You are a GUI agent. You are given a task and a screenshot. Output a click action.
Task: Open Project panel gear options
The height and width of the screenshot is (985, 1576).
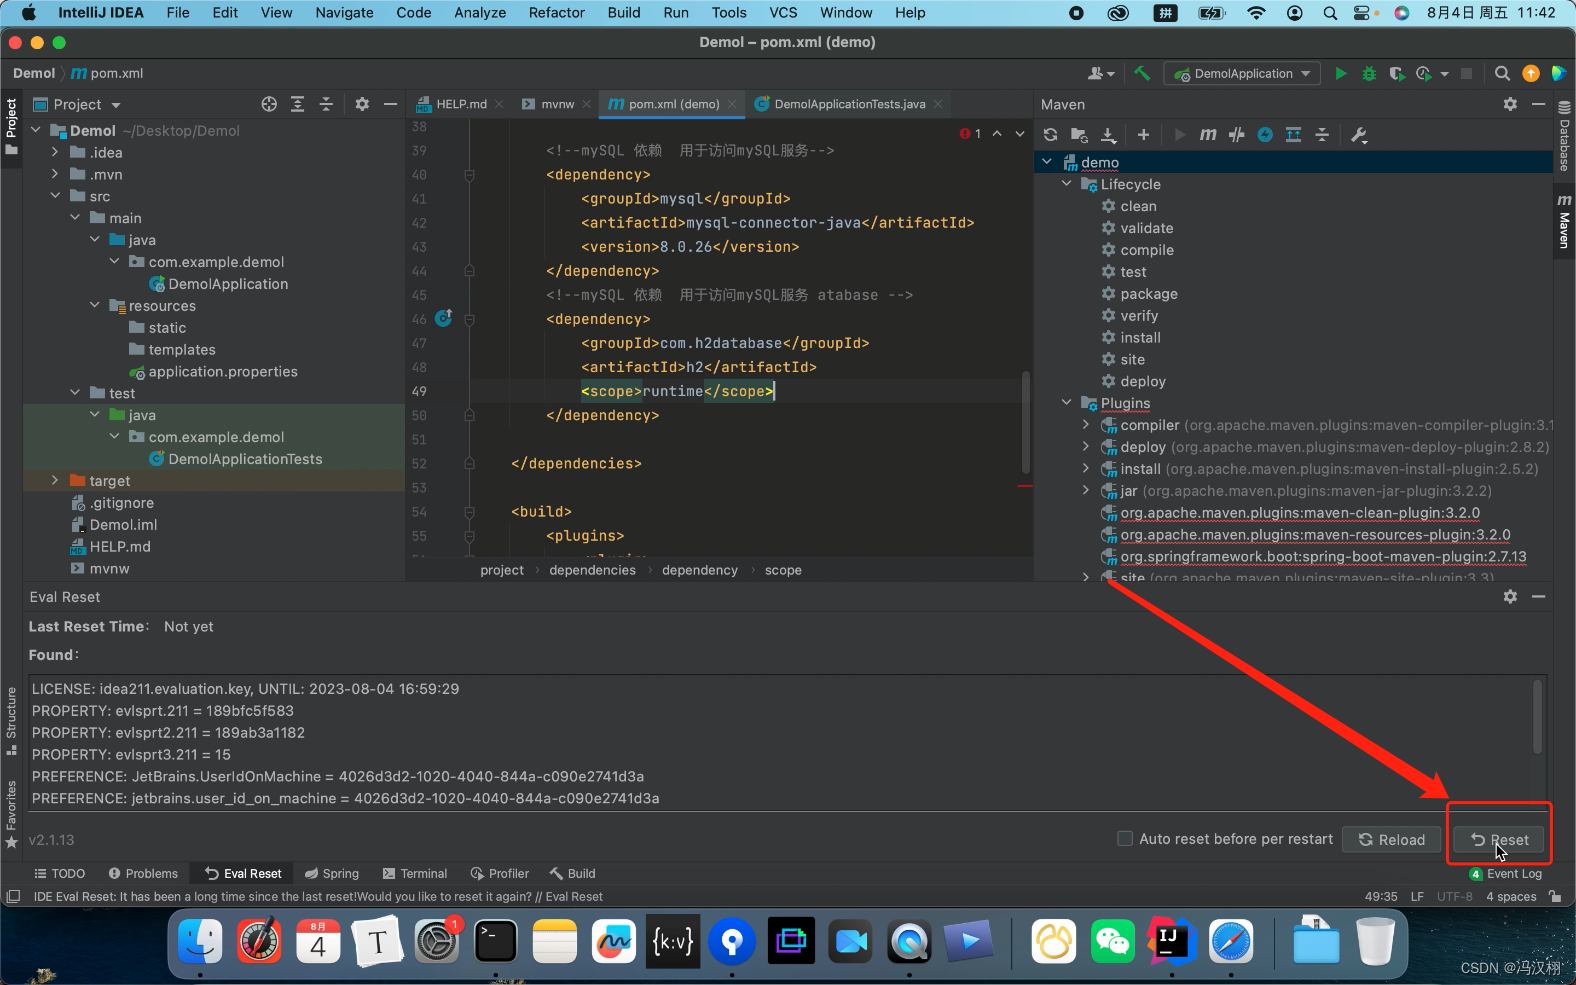362,104
